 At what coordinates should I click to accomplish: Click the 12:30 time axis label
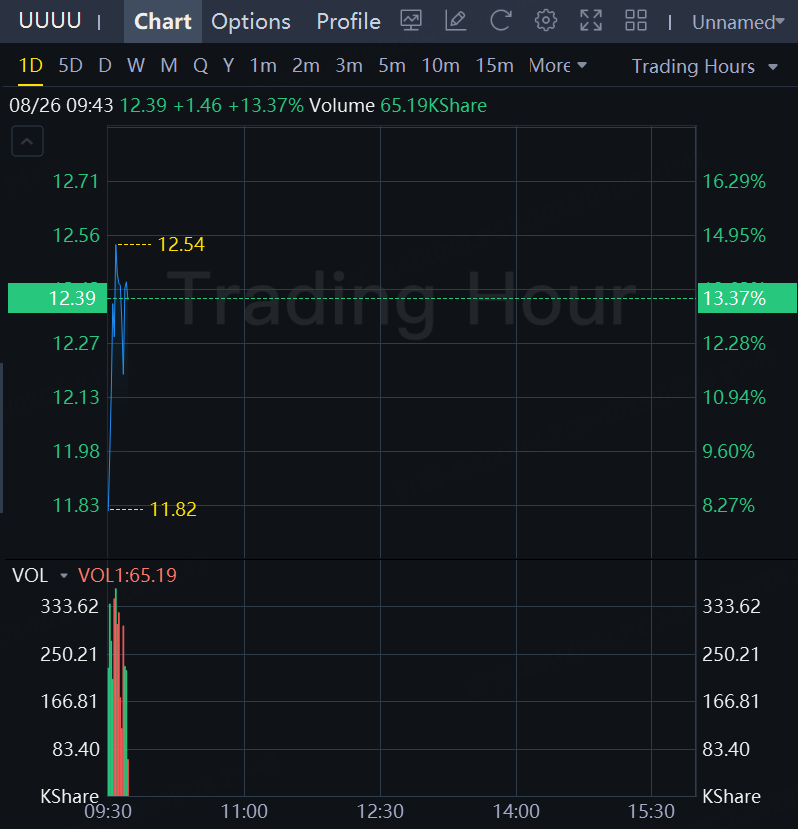380,811
